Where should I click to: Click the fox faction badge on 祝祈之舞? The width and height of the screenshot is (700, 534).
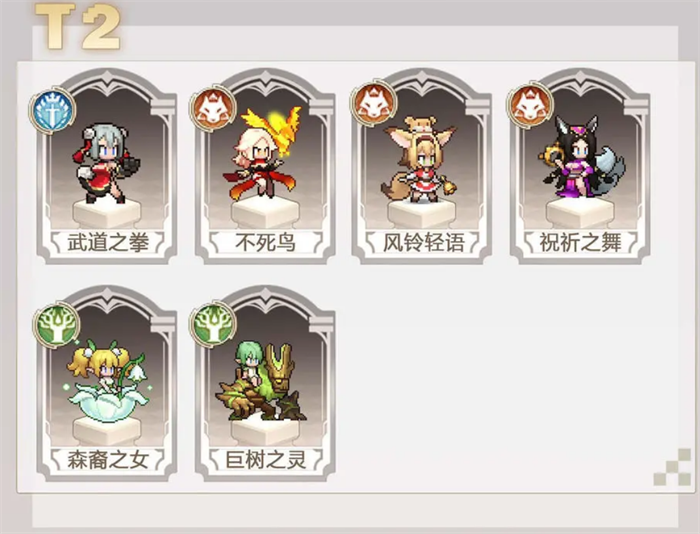530,106
